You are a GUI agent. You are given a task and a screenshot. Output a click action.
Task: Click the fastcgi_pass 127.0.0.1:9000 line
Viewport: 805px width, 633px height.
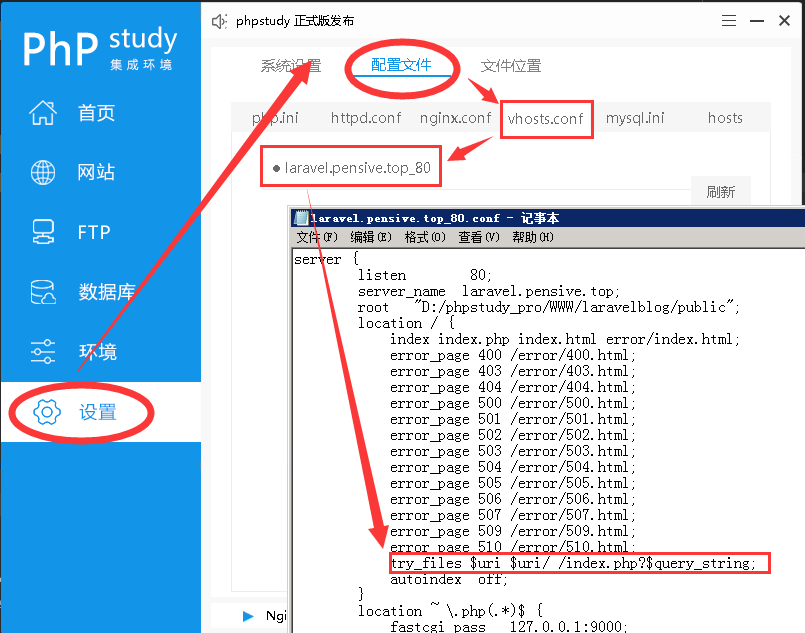(508, 626)
